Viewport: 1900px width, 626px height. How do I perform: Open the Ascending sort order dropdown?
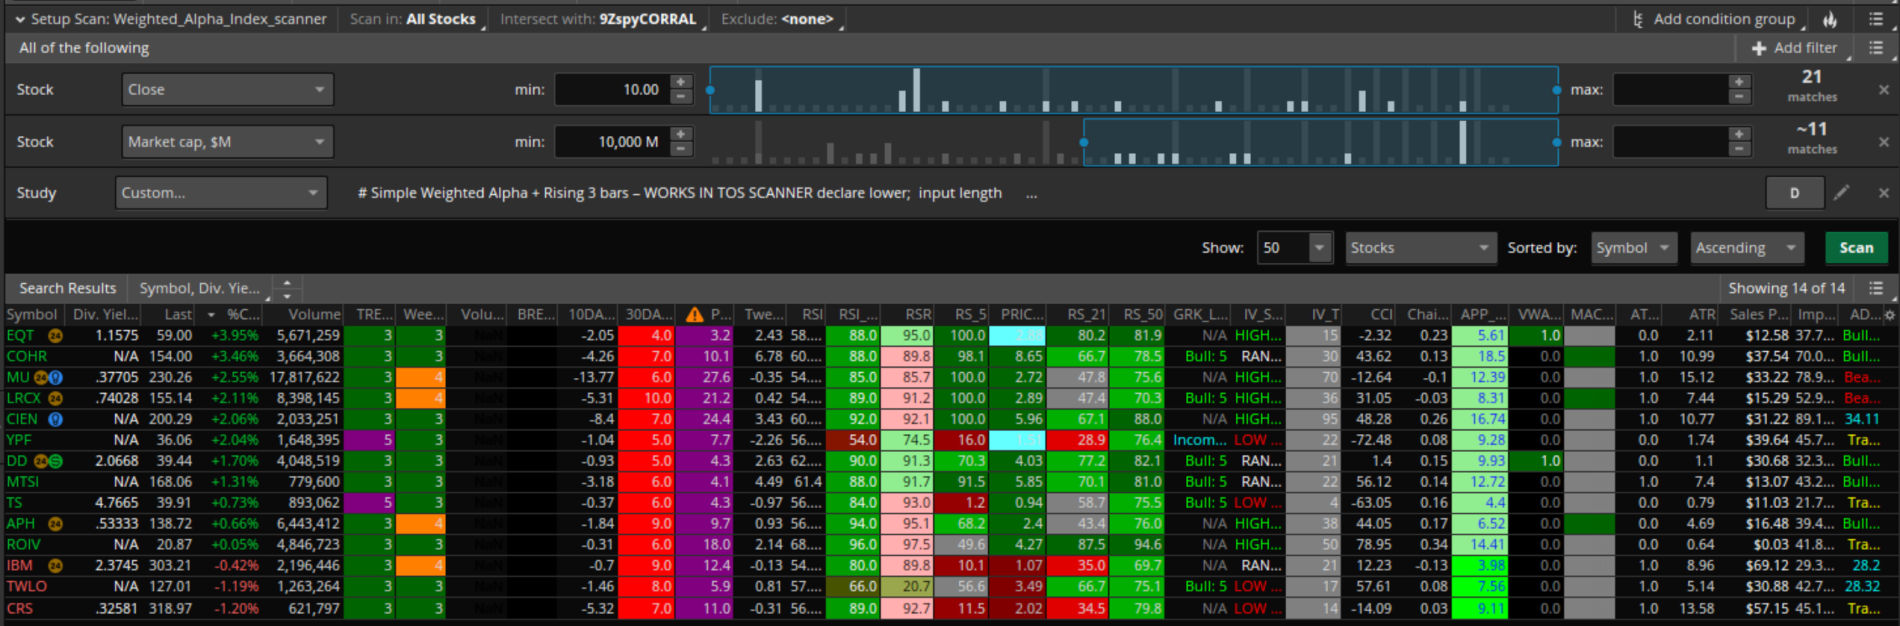pyautogui.click(x=1746, y=248)
